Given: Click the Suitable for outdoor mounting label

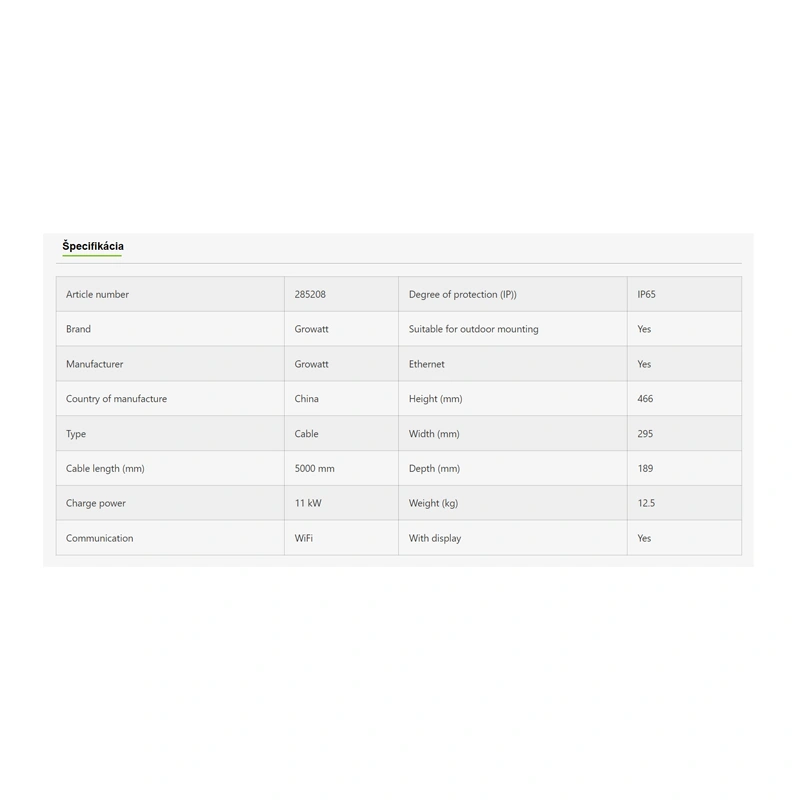Looking at the screenshot, I should click(474, 329).
